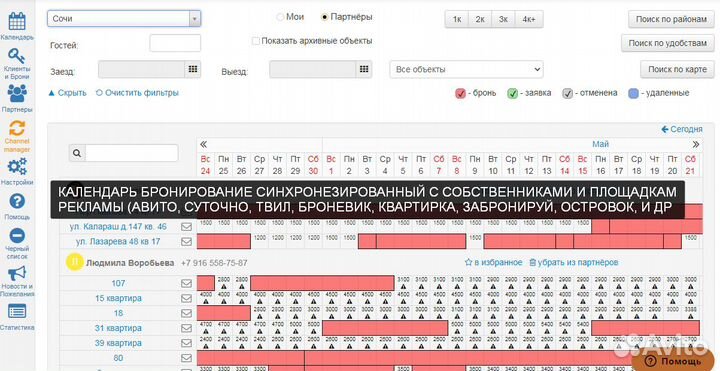Open Настройки gears icon

pos(17,166)
